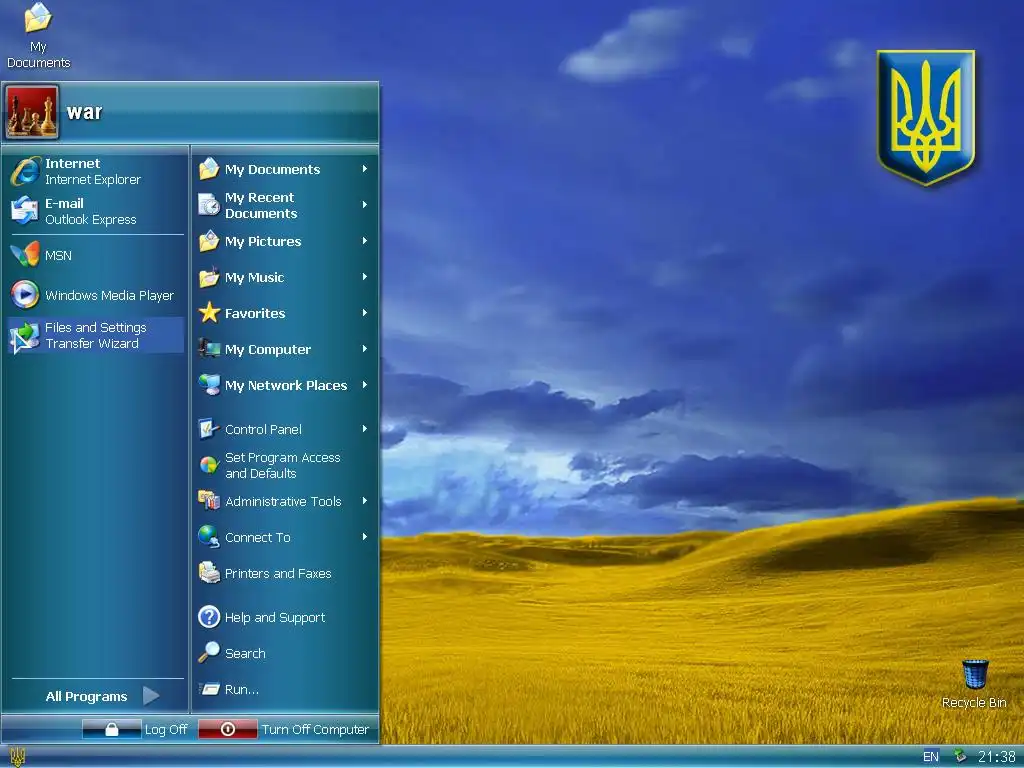Start Windows Media Player icon
The height and width of the screenshot is (768, 1024).
[25, 295]
